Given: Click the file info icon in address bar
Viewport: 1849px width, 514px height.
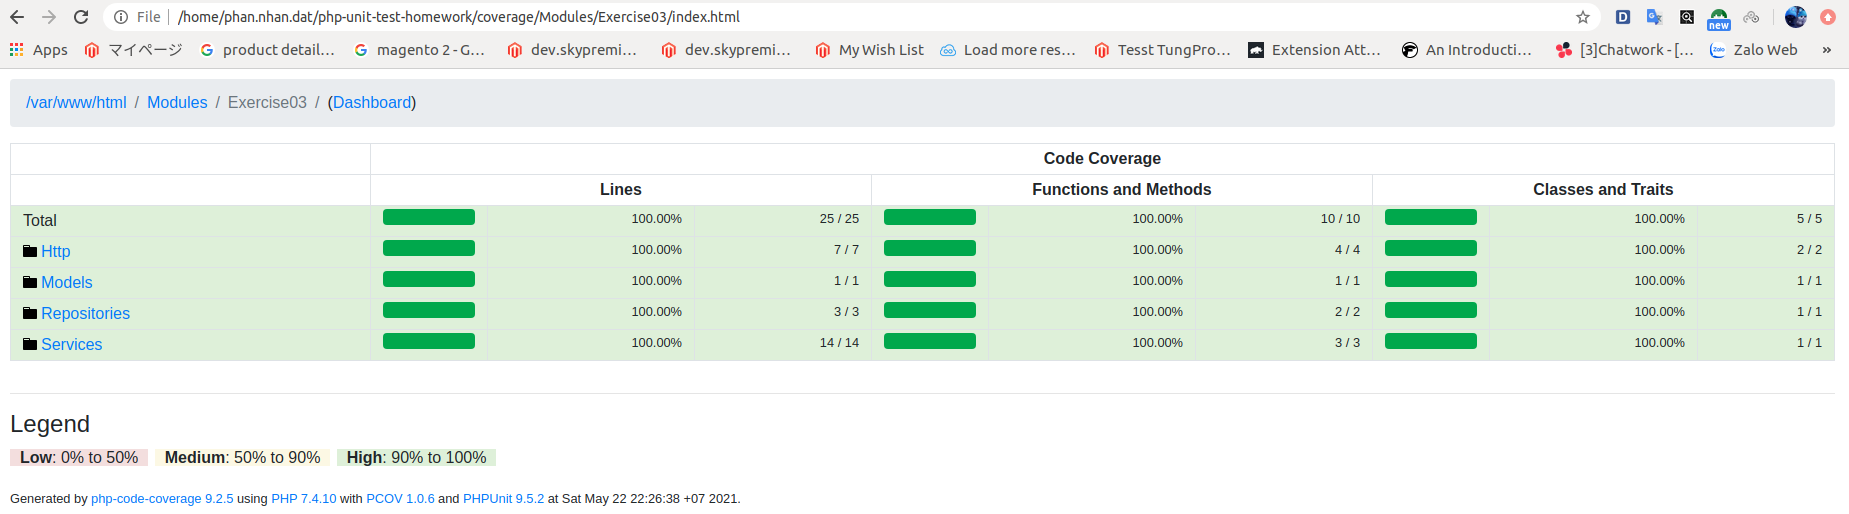Looking at the screenshot, I should pyautogui.click(x=120, y=17).
